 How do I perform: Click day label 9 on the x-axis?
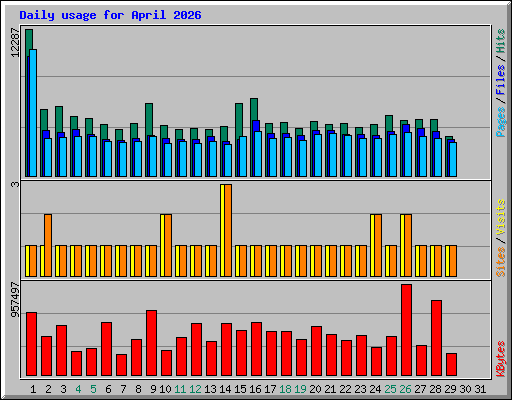coord(153,389)
